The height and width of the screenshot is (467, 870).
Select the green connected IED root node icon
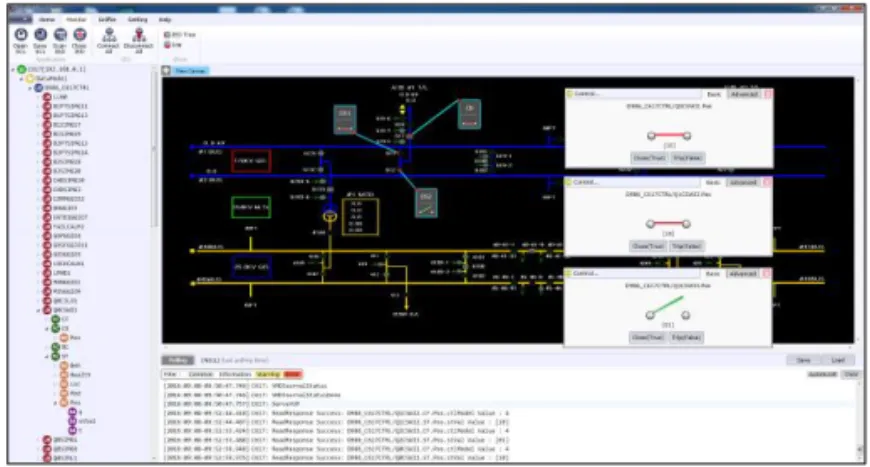tap(22, 69)
